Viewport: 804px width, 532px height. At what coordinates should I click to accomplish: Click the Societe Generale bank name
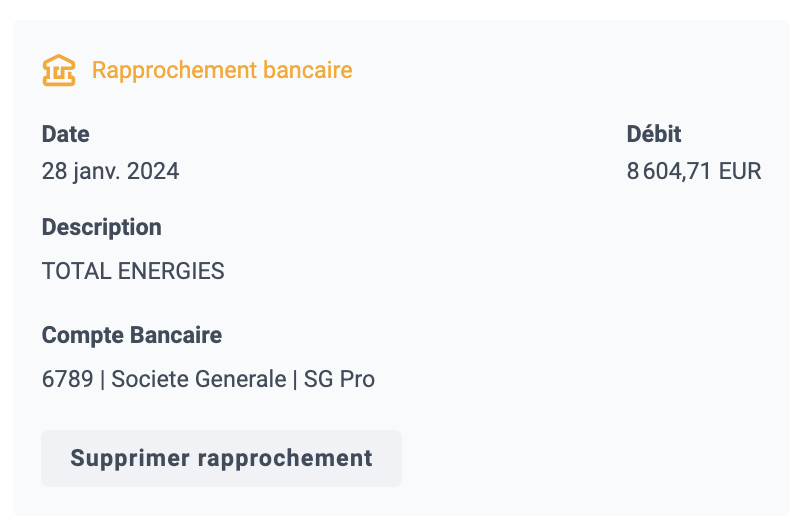click(199, 379)
